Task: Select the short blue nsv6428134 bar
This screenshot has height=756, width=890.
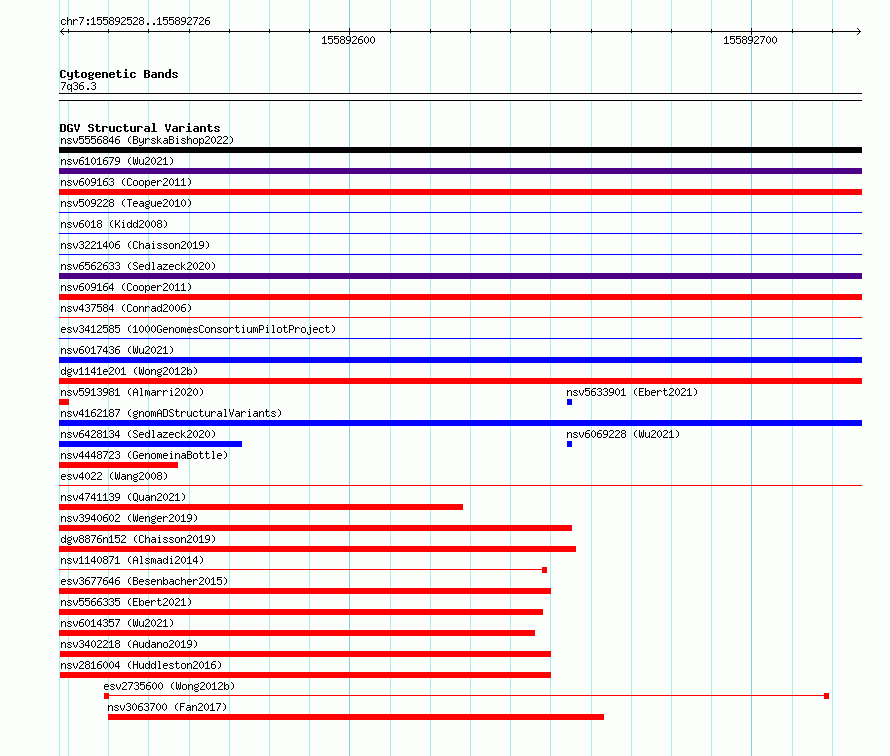Action: pyautogui.click(x=150, y=444)
